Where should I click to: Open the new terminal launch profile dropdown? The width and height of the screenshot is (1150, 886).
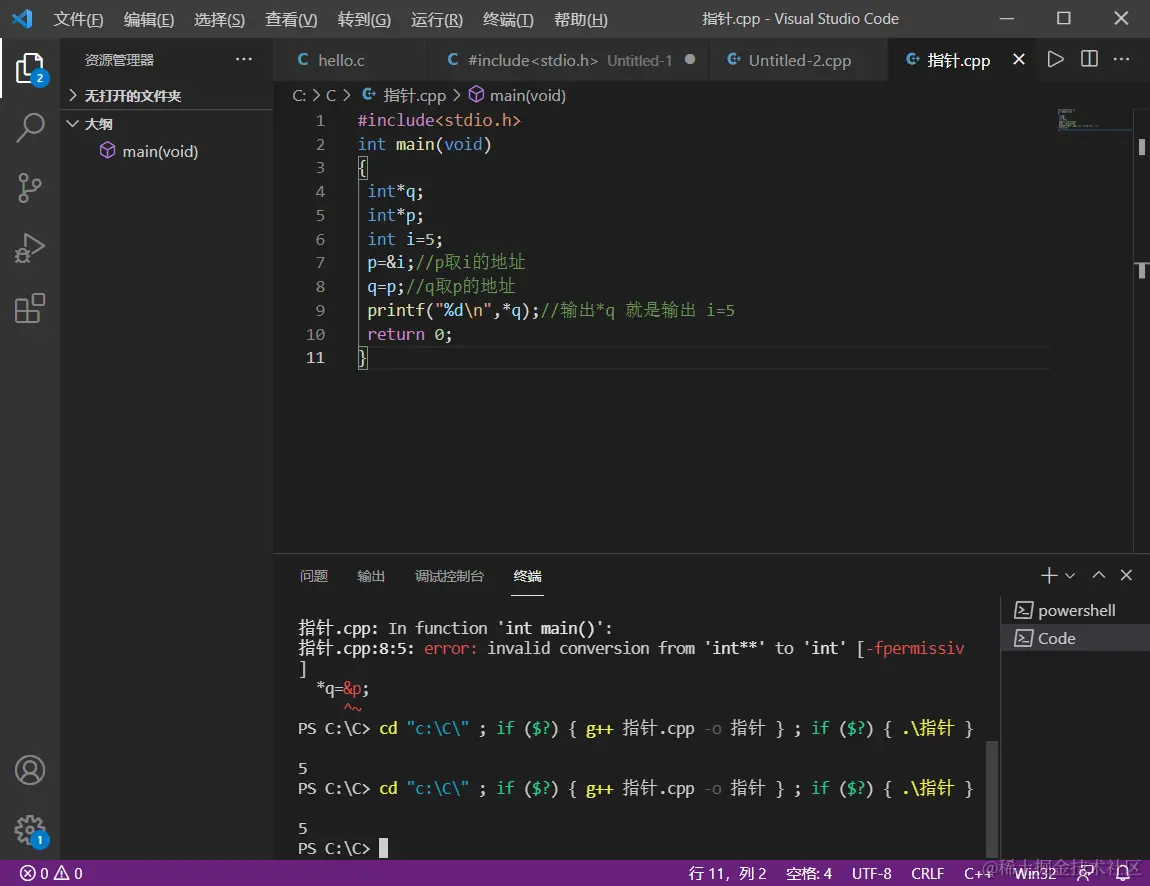(1070, 576)
